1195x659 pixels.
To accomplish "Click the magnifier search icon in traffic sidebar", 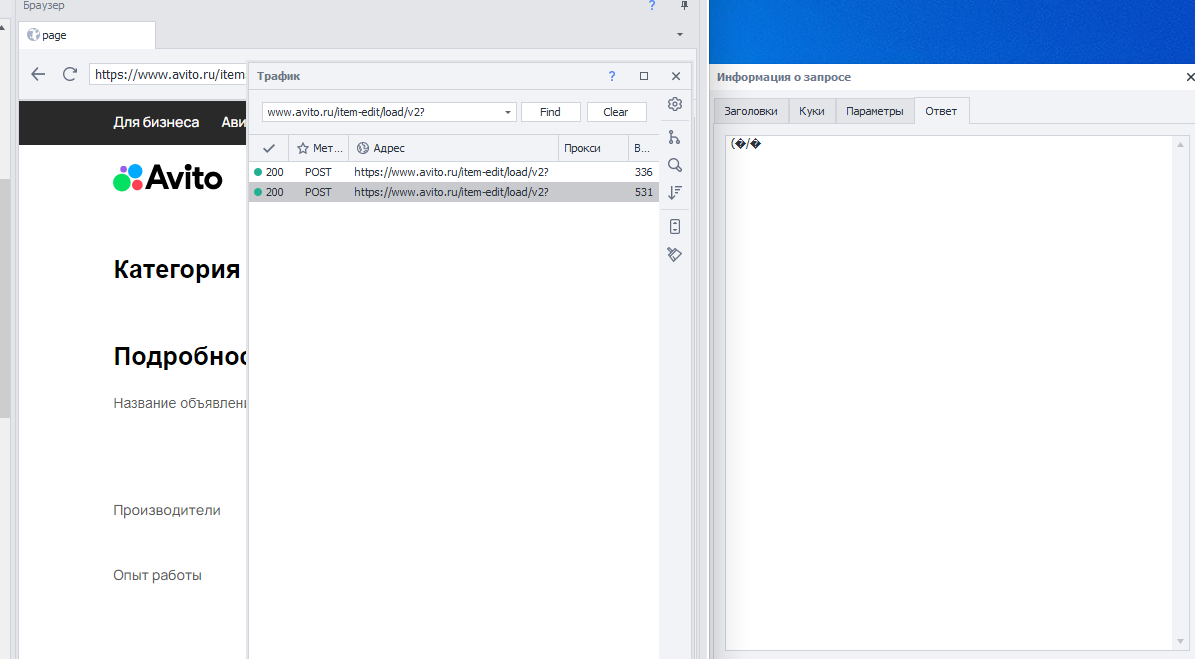I will (x=674, y=165).
